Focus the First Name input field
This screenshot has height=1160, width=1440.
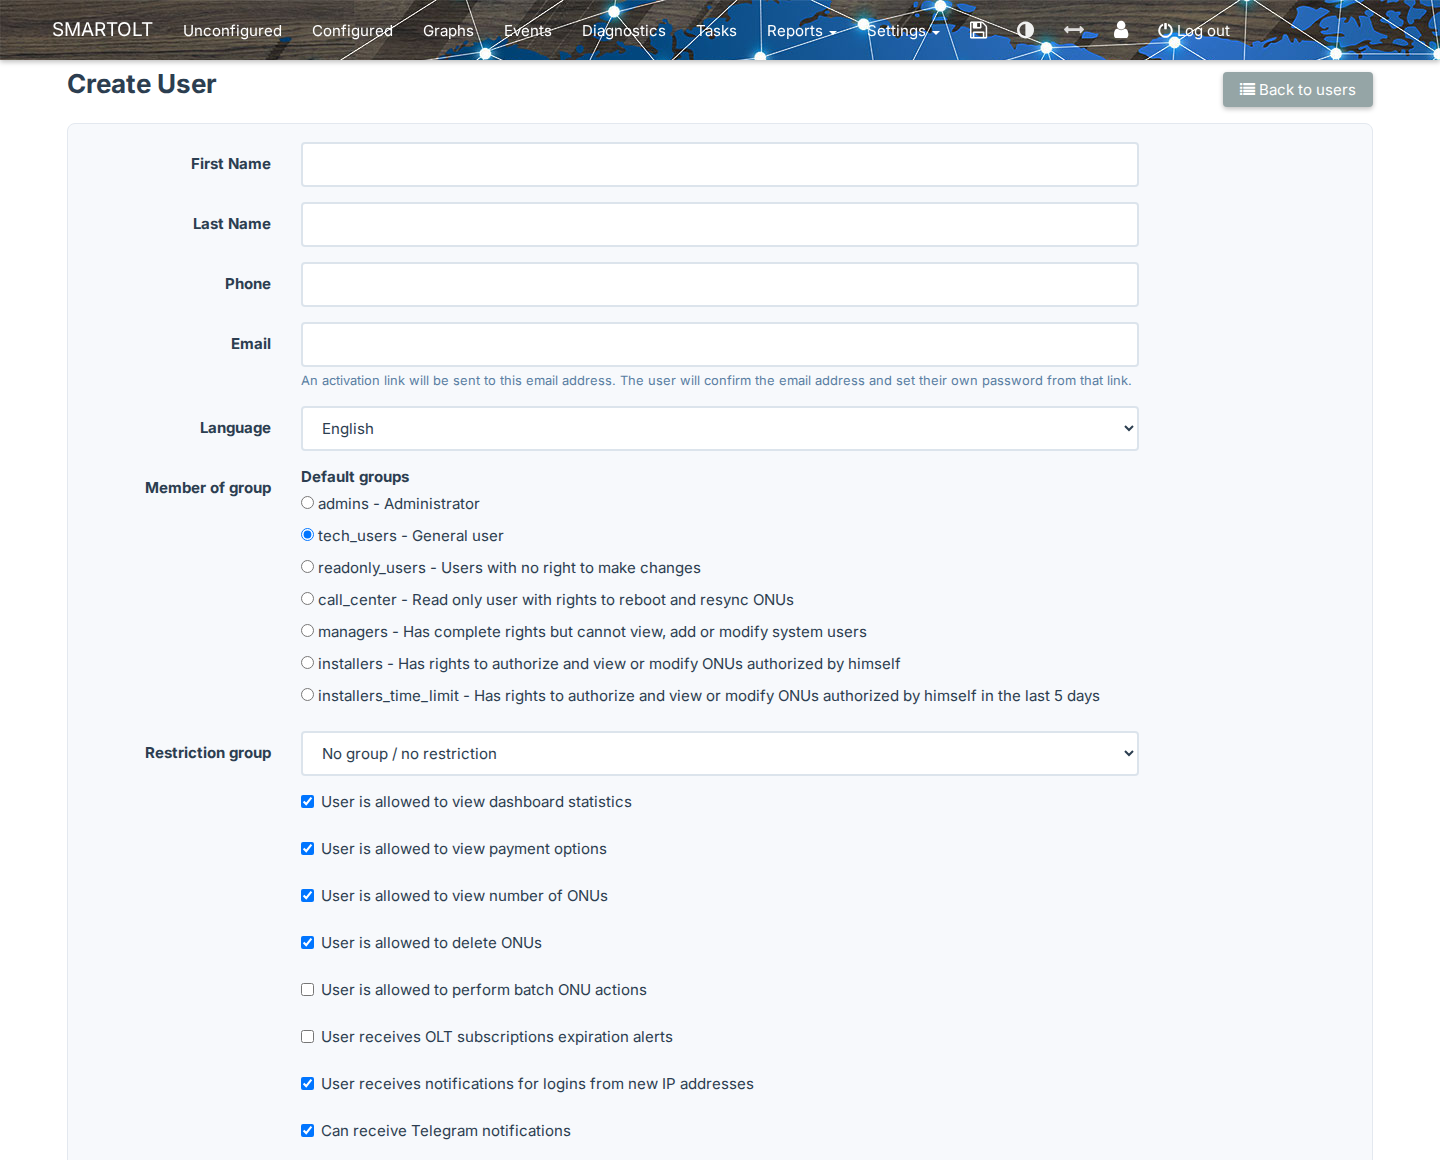coord(720,164)
